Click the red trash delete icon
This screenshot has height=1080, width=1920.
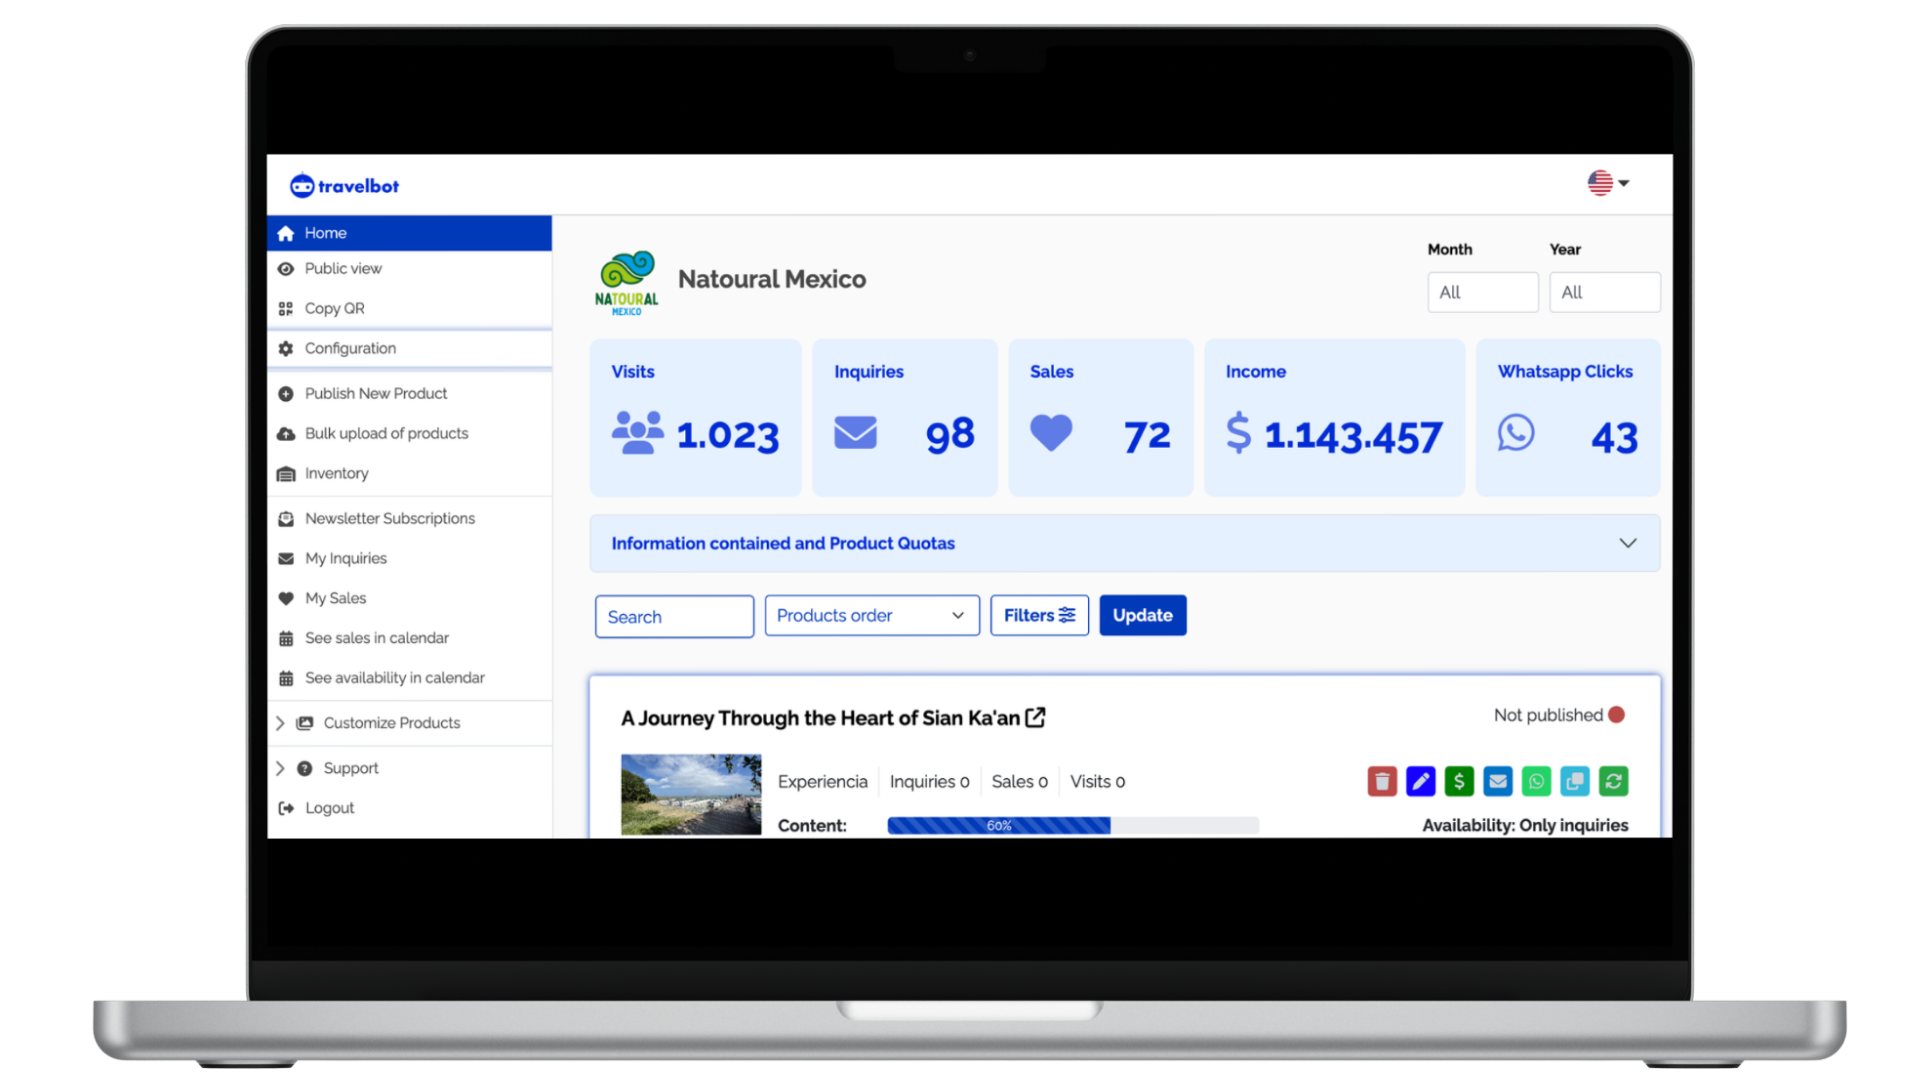coord(1382,781)
